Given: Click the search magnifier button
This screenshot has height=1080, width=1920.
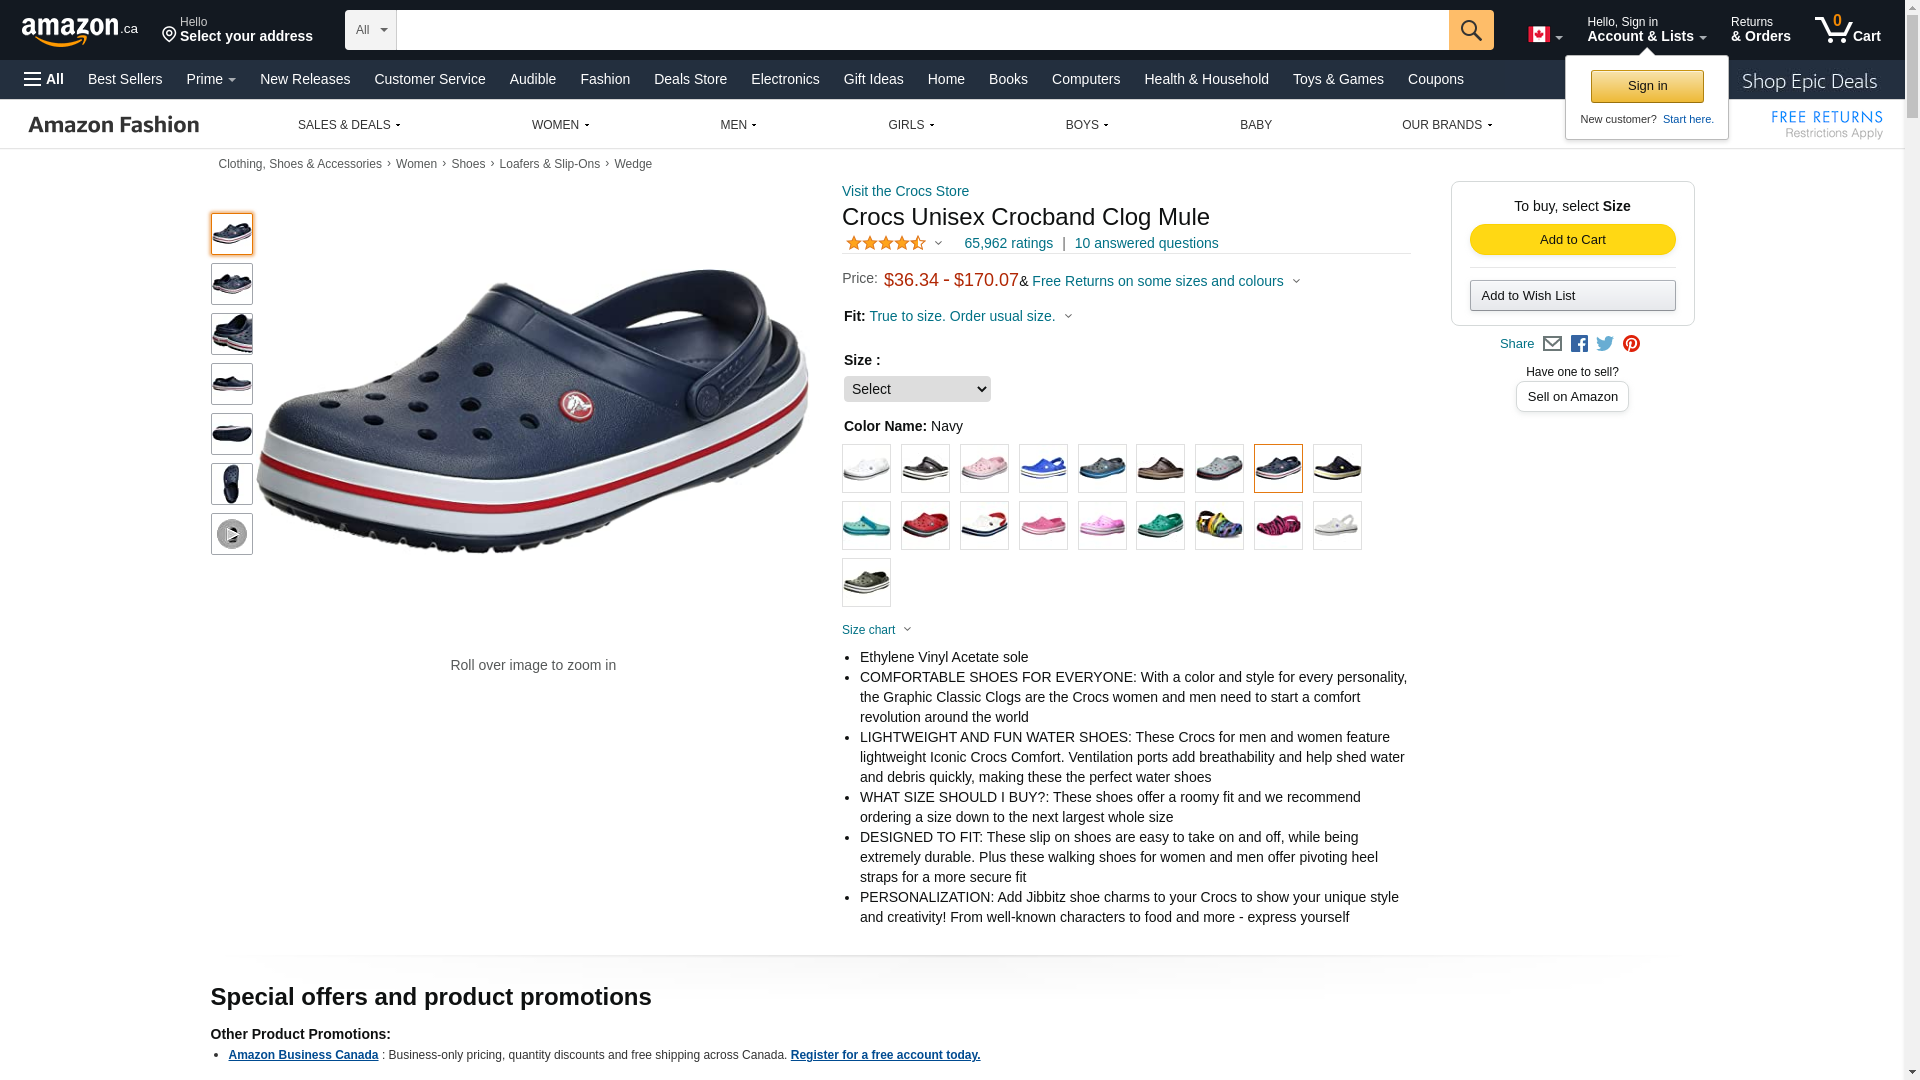Looking at the screenshot, I should click(1471, 30).
